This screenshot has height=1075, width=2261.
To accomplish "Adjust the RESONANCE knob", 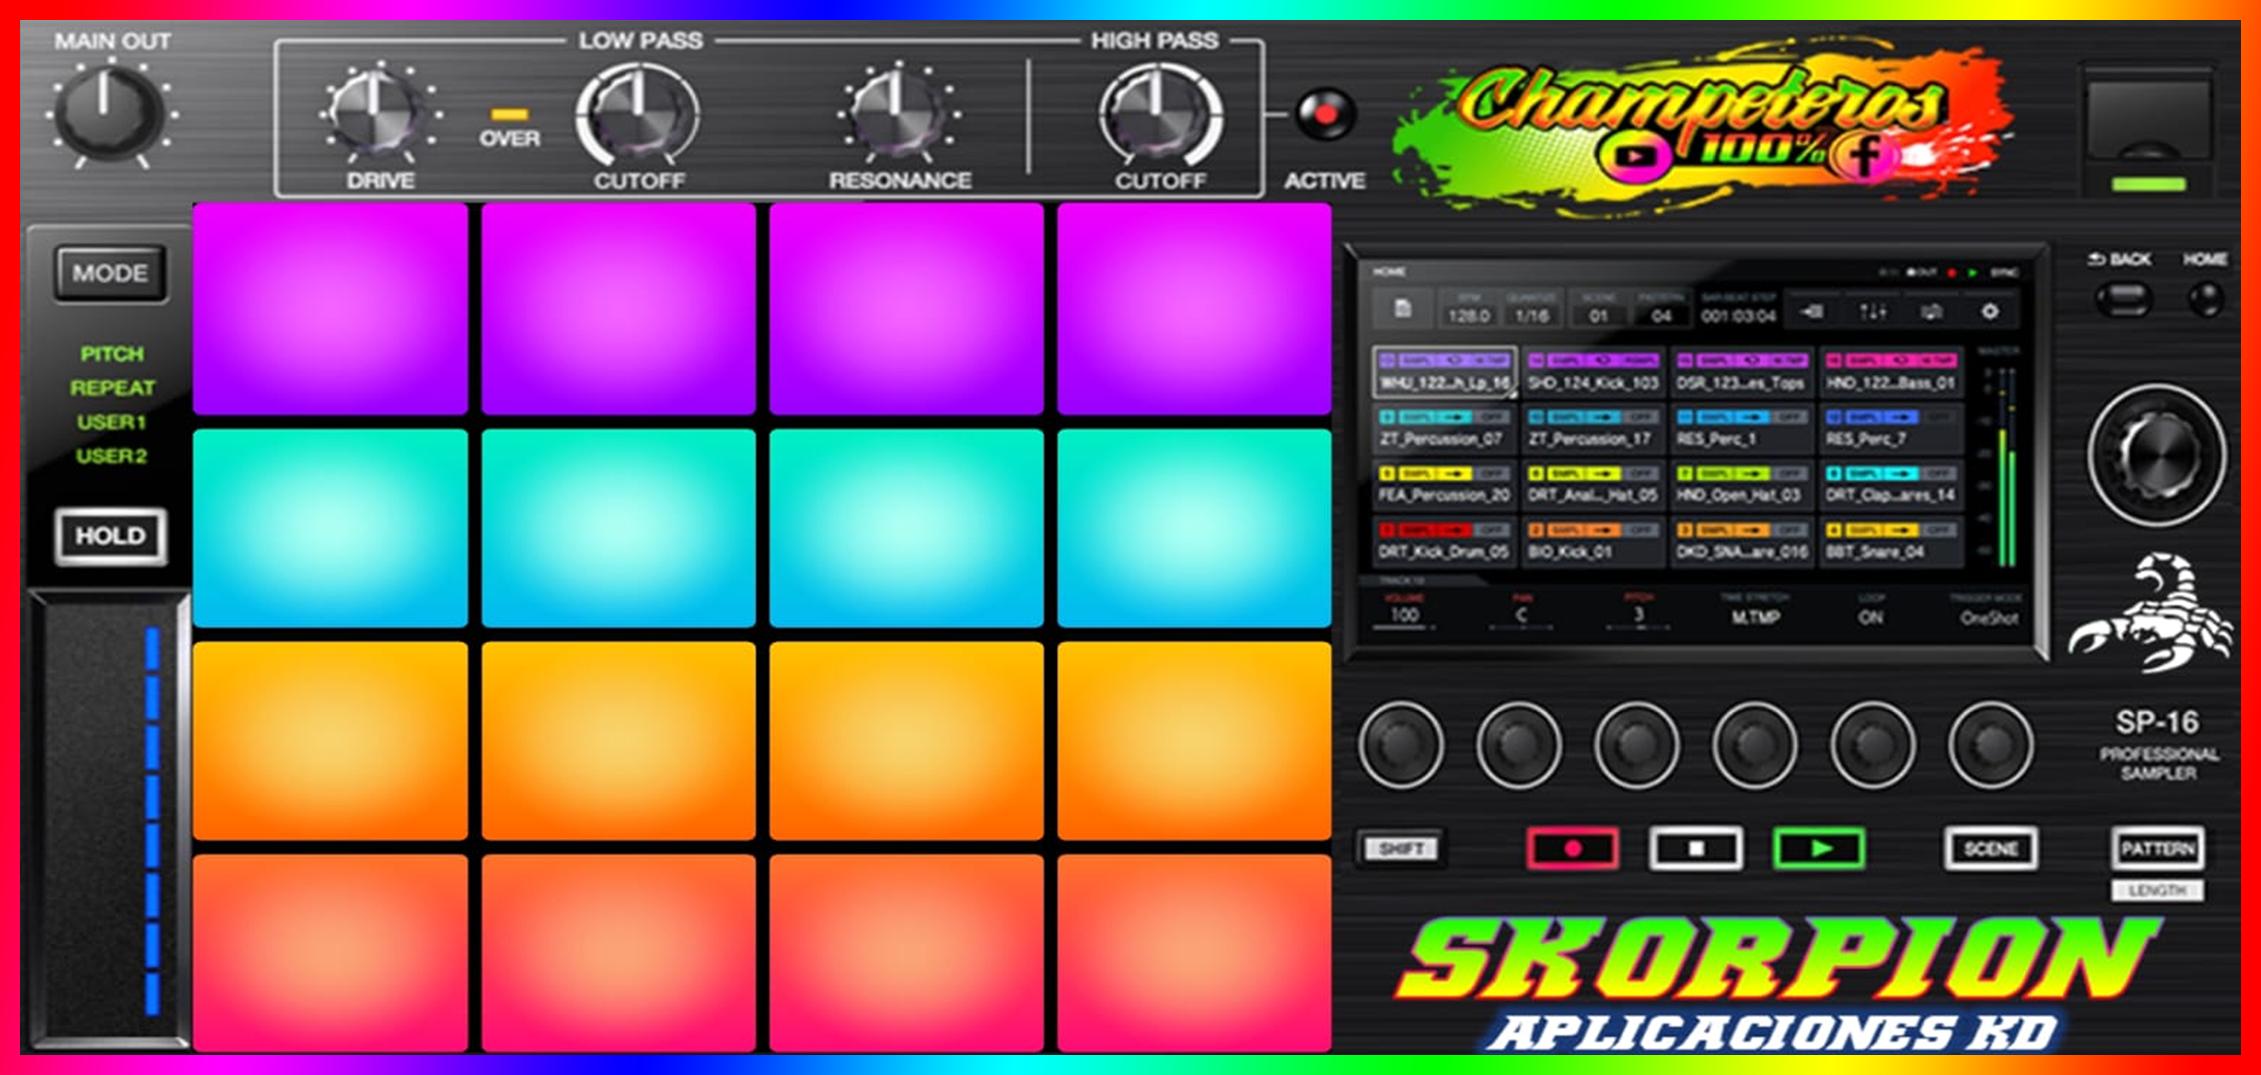I will 898,113.
